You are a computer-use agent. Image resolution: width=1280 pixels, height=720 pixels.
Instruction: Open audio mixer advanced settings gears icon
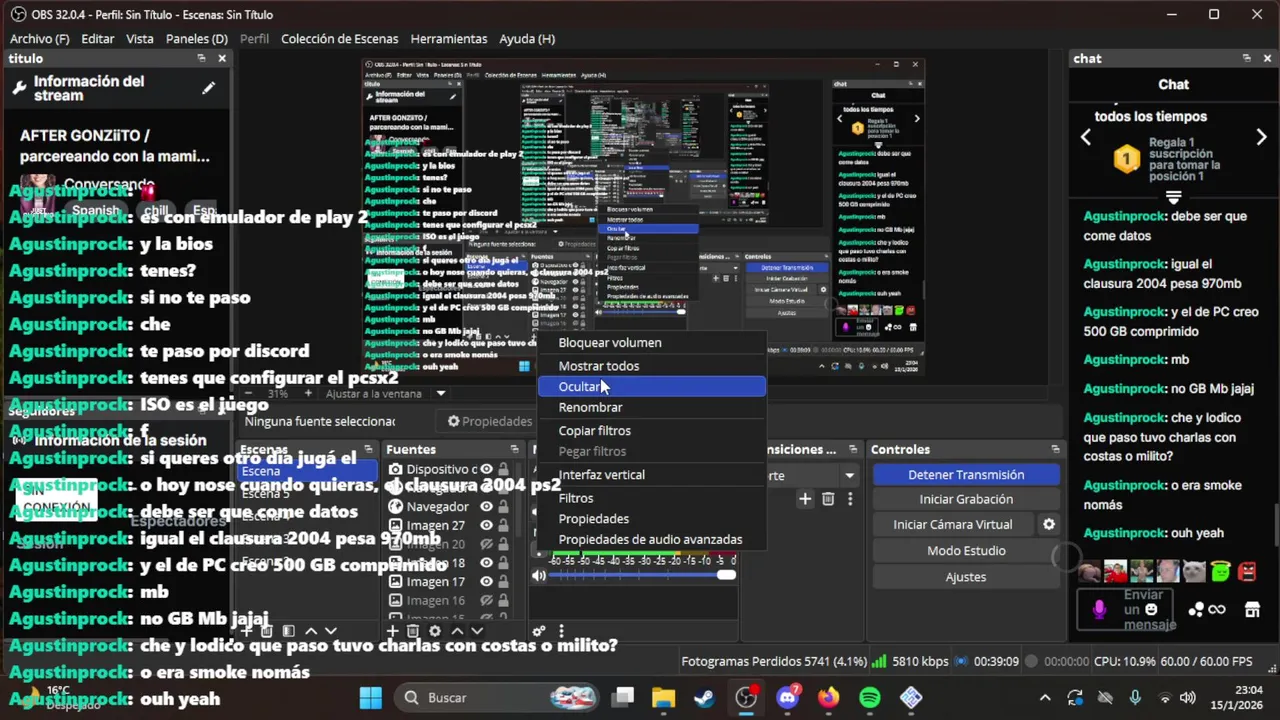point(539,631)
